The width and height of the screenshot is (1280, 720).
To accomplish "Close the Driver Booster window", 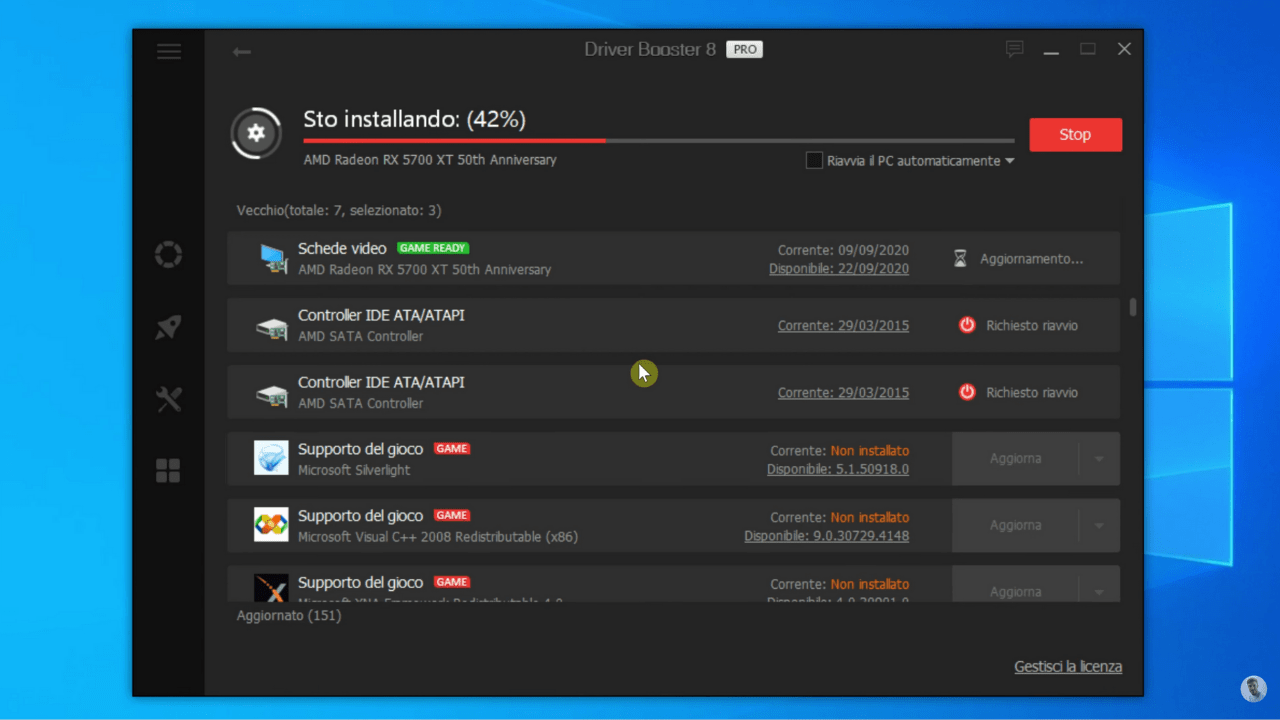I will pos(1124,49).
